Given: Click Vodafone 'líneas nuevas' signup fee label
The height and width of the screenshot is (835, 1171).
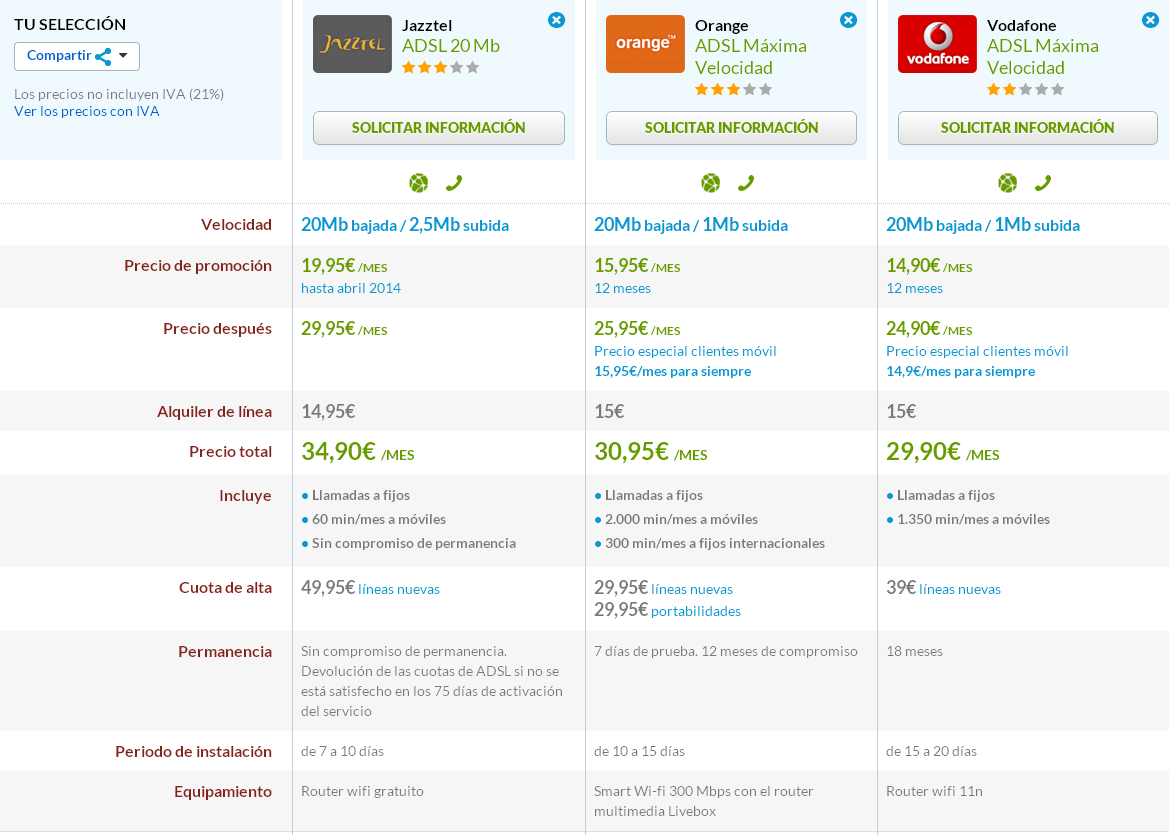Looking at the screenshot, I should point(960,589).
